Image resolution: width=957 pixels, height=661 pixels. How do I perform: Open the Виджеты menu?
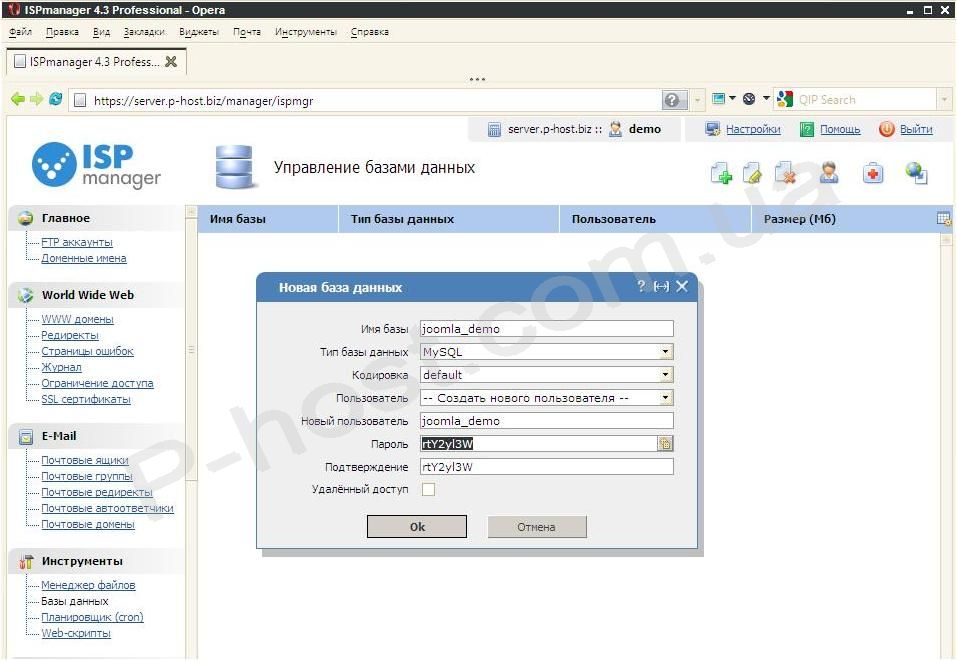(199, 32)
